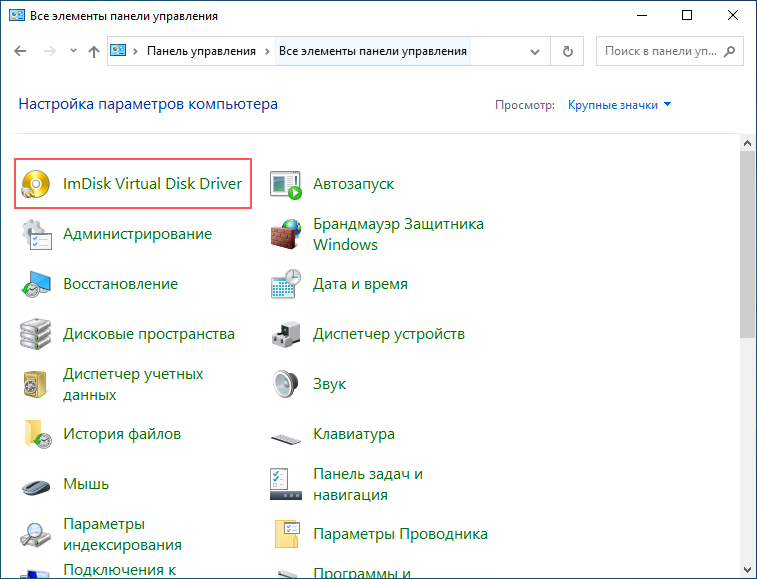The height and width of the screenshot is (579, 757).
Task: Expand the chevron after the address bar icon
Action: 135,51
